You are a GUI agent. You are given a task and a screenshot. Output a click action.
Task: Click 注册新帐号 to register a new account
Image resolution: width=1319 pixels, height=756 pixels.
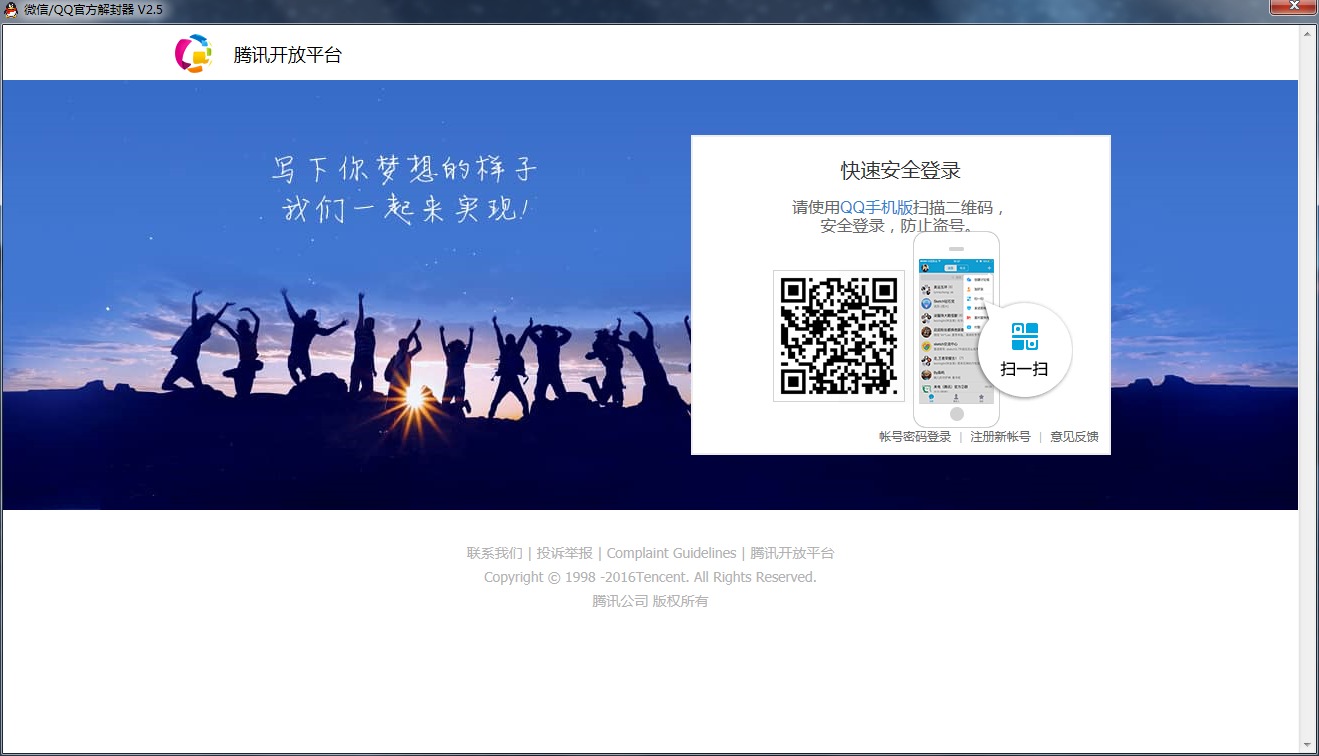coord(1000,437)
